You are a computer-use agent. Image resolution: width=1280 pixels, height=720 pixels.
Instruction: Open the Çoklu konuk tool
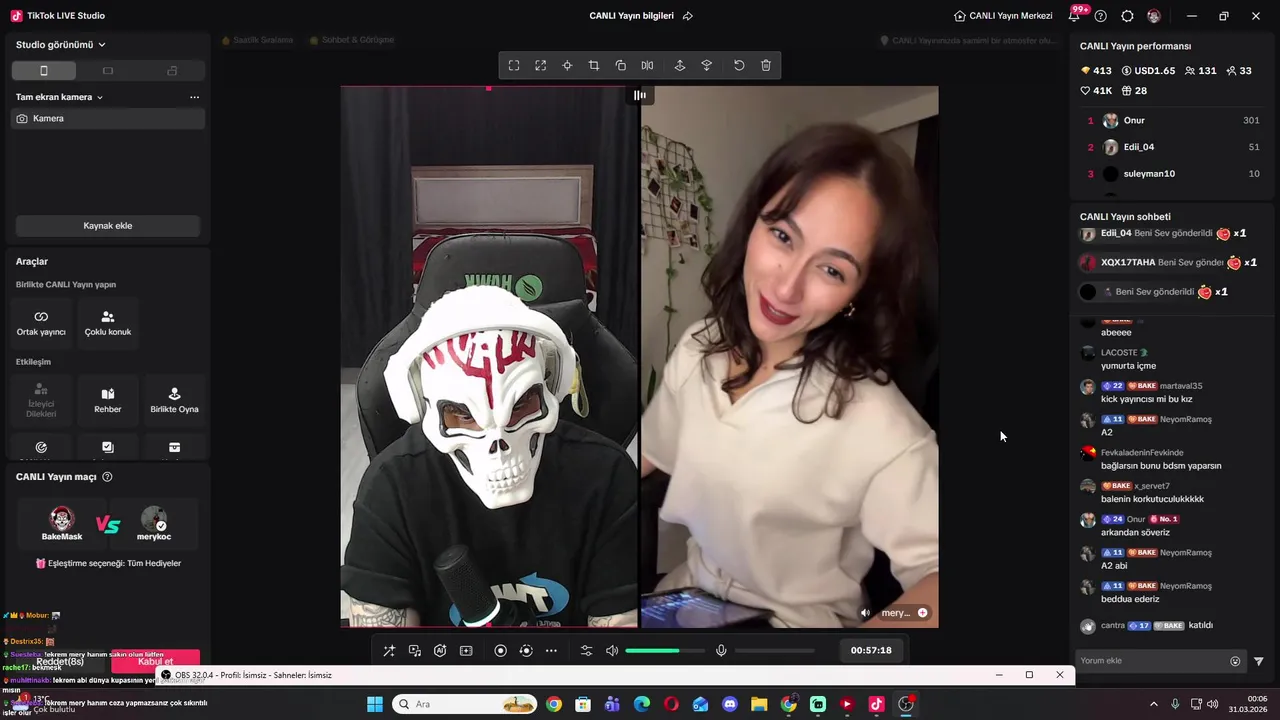point(108,323)
